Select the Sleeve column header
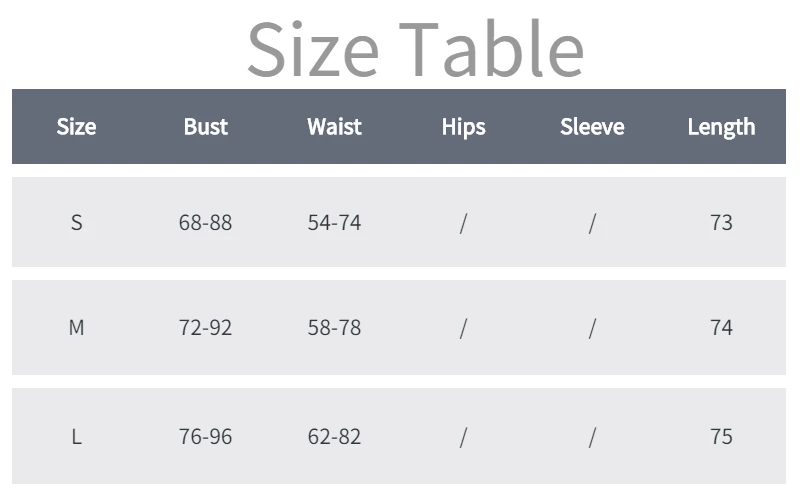Image resolution: width=800 pixels, height=500 pixels. click(592, 127)
